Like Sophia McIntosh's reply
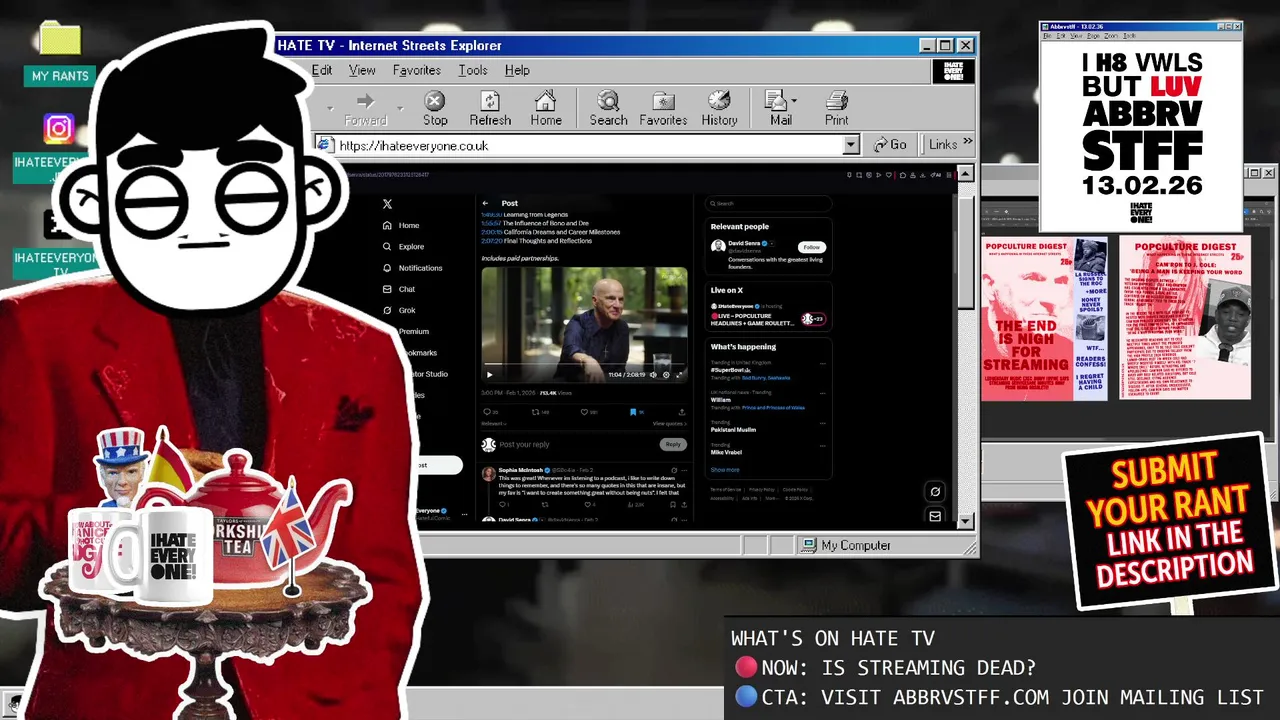The image size is (1280, 720). (587, 504)
